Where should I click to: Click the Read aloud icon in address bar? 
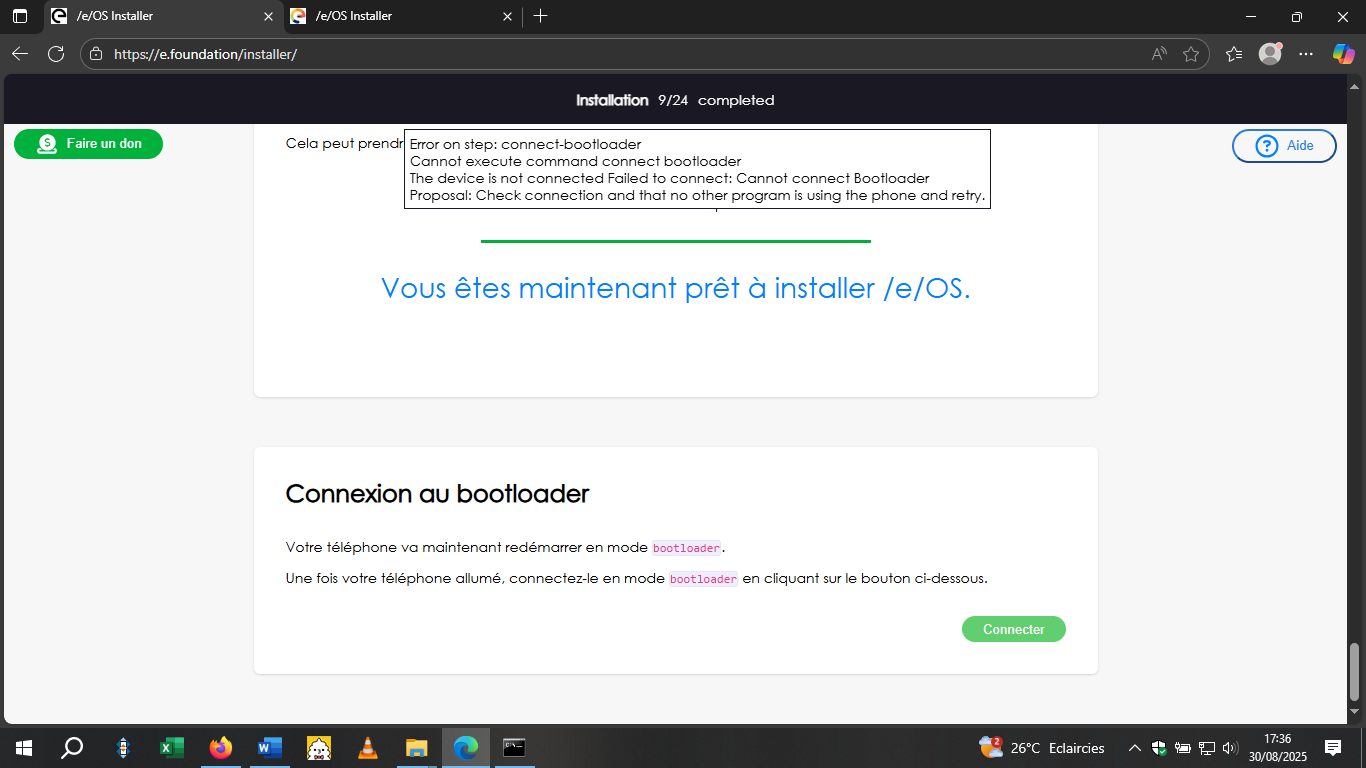point(1159,54)
